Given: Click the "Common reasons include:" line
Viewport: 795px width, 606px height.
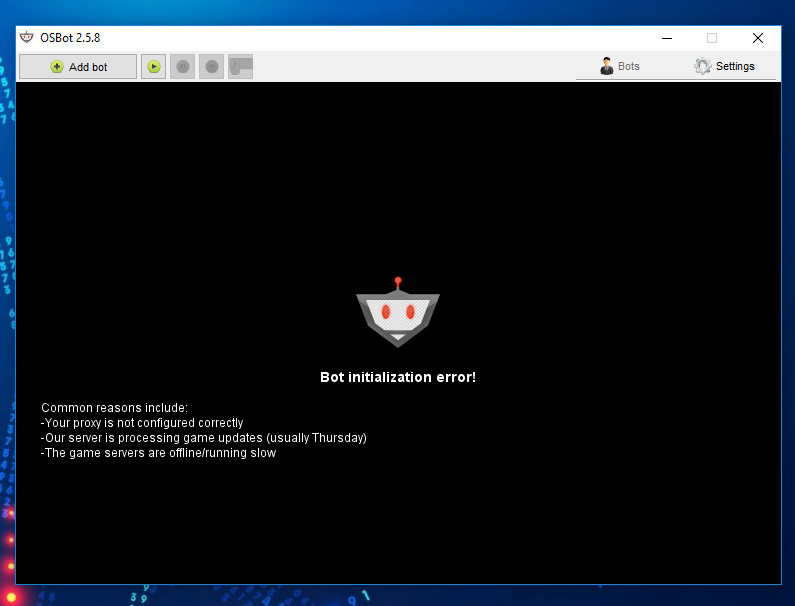Looking at the screenshot, I should pos(114,408).
